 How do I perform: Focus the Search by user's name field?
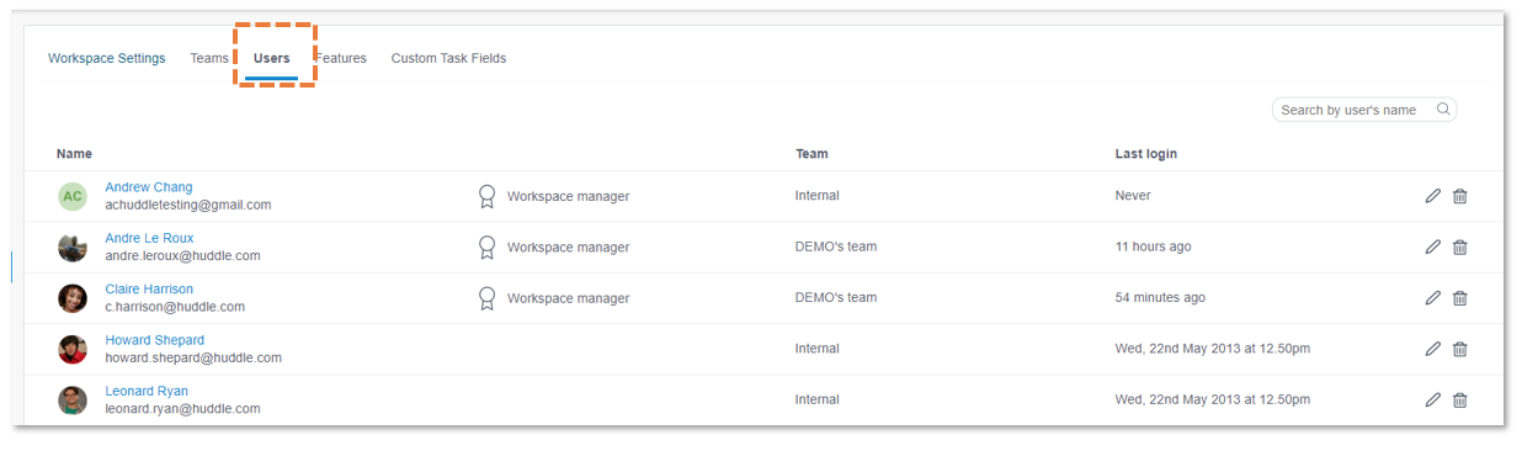click(x=1364, y=110)
